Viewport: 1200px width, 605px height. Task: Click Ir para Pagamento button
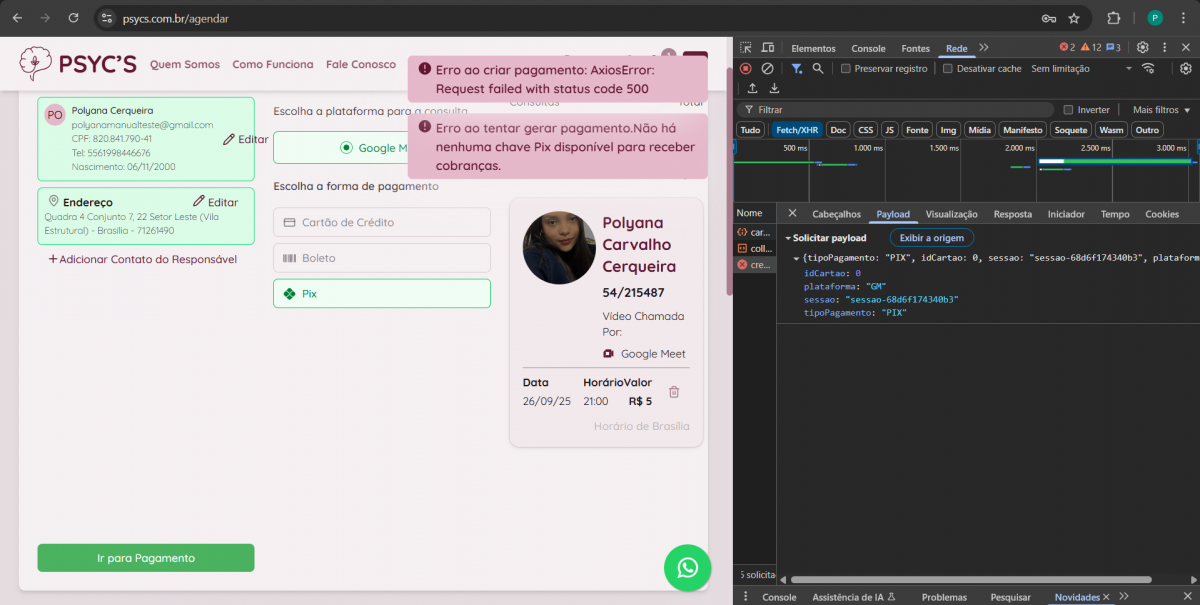[146, 558]
